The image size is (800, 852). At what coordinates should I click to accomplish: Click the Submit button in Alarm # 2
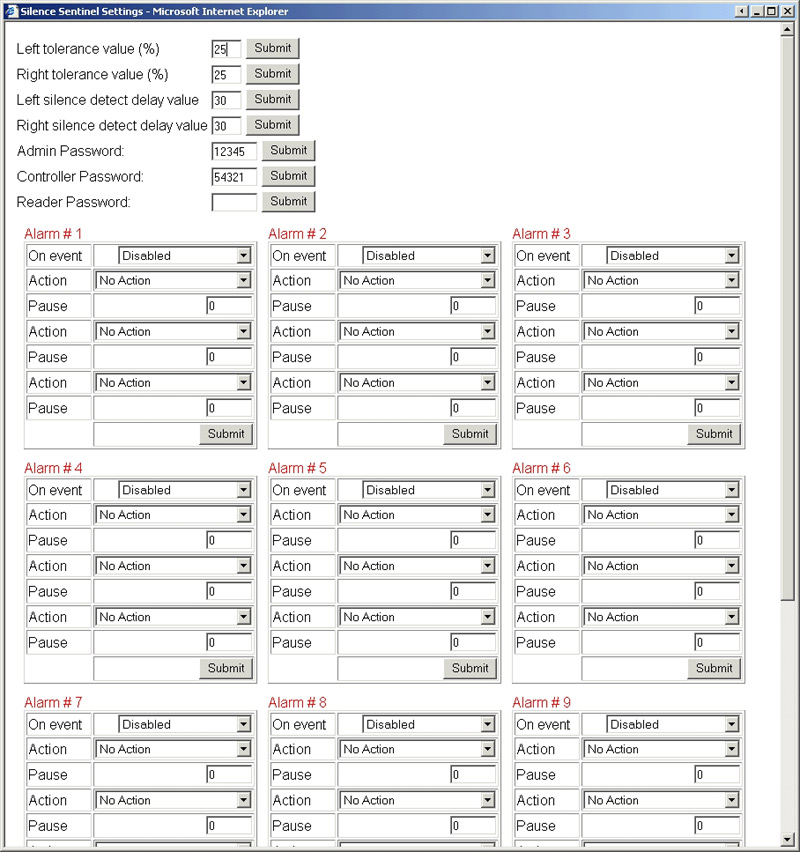click(470, 434)
